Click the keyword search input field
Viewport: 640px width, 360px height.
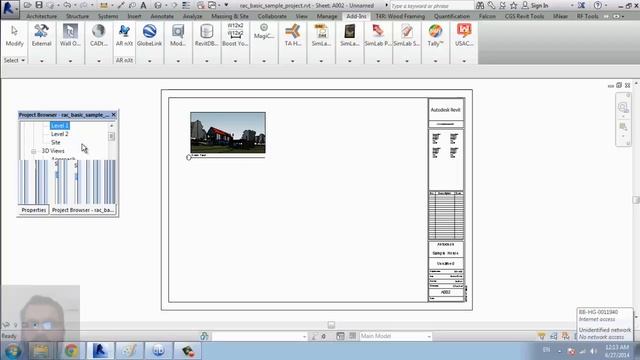(x=432, y=6)
